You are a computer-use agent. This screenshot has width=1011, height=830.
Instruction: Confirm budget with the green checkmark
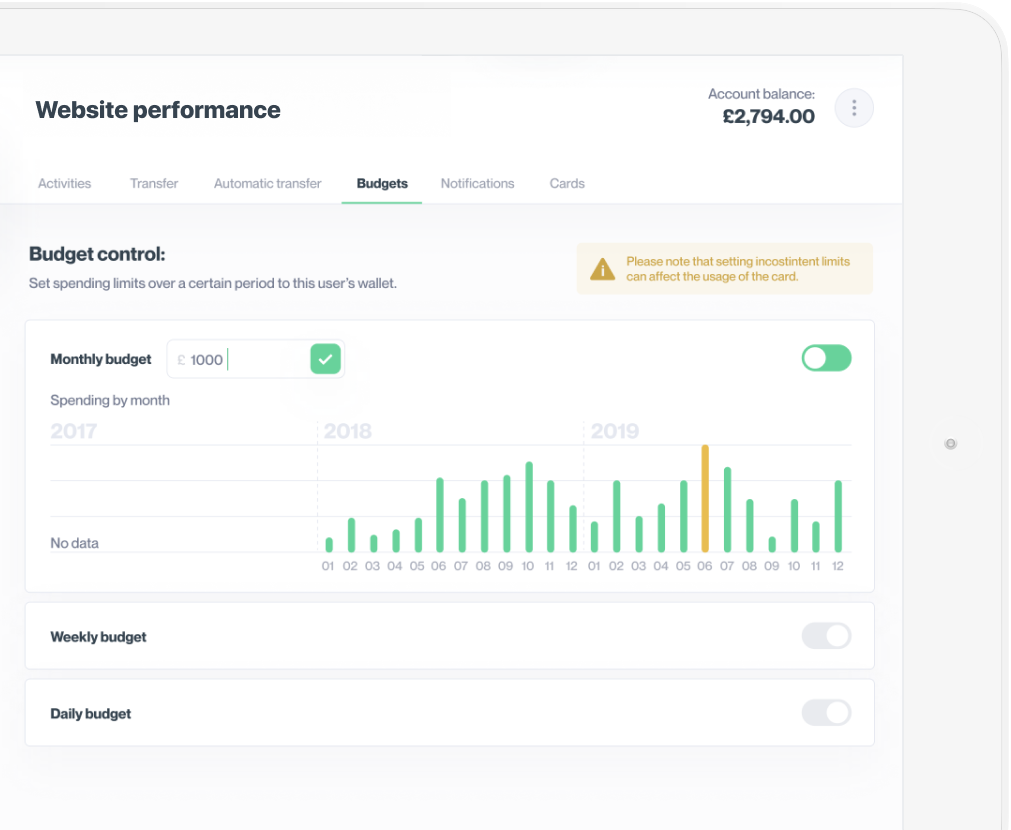[x=325, y=359]
